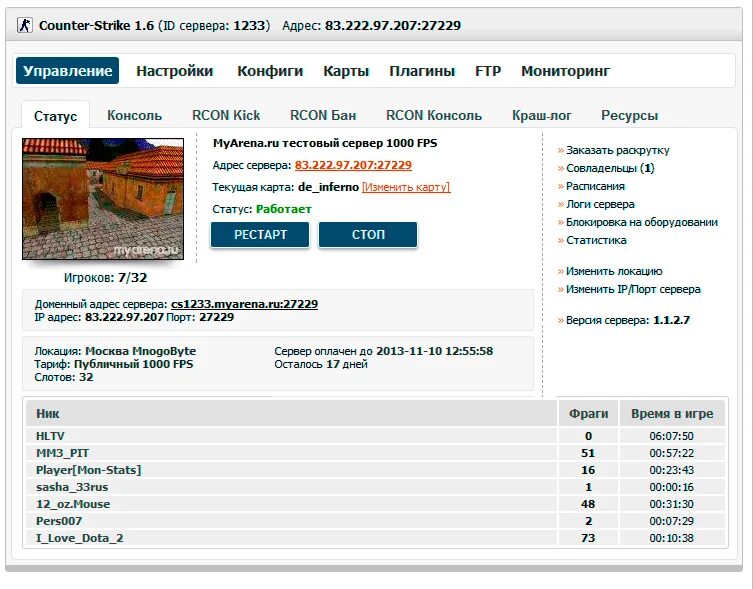Click frag count 73 for I_Love_Dota_2
Image resolution: width=753 pixels, height=589 pixels.
coord(588,538)
